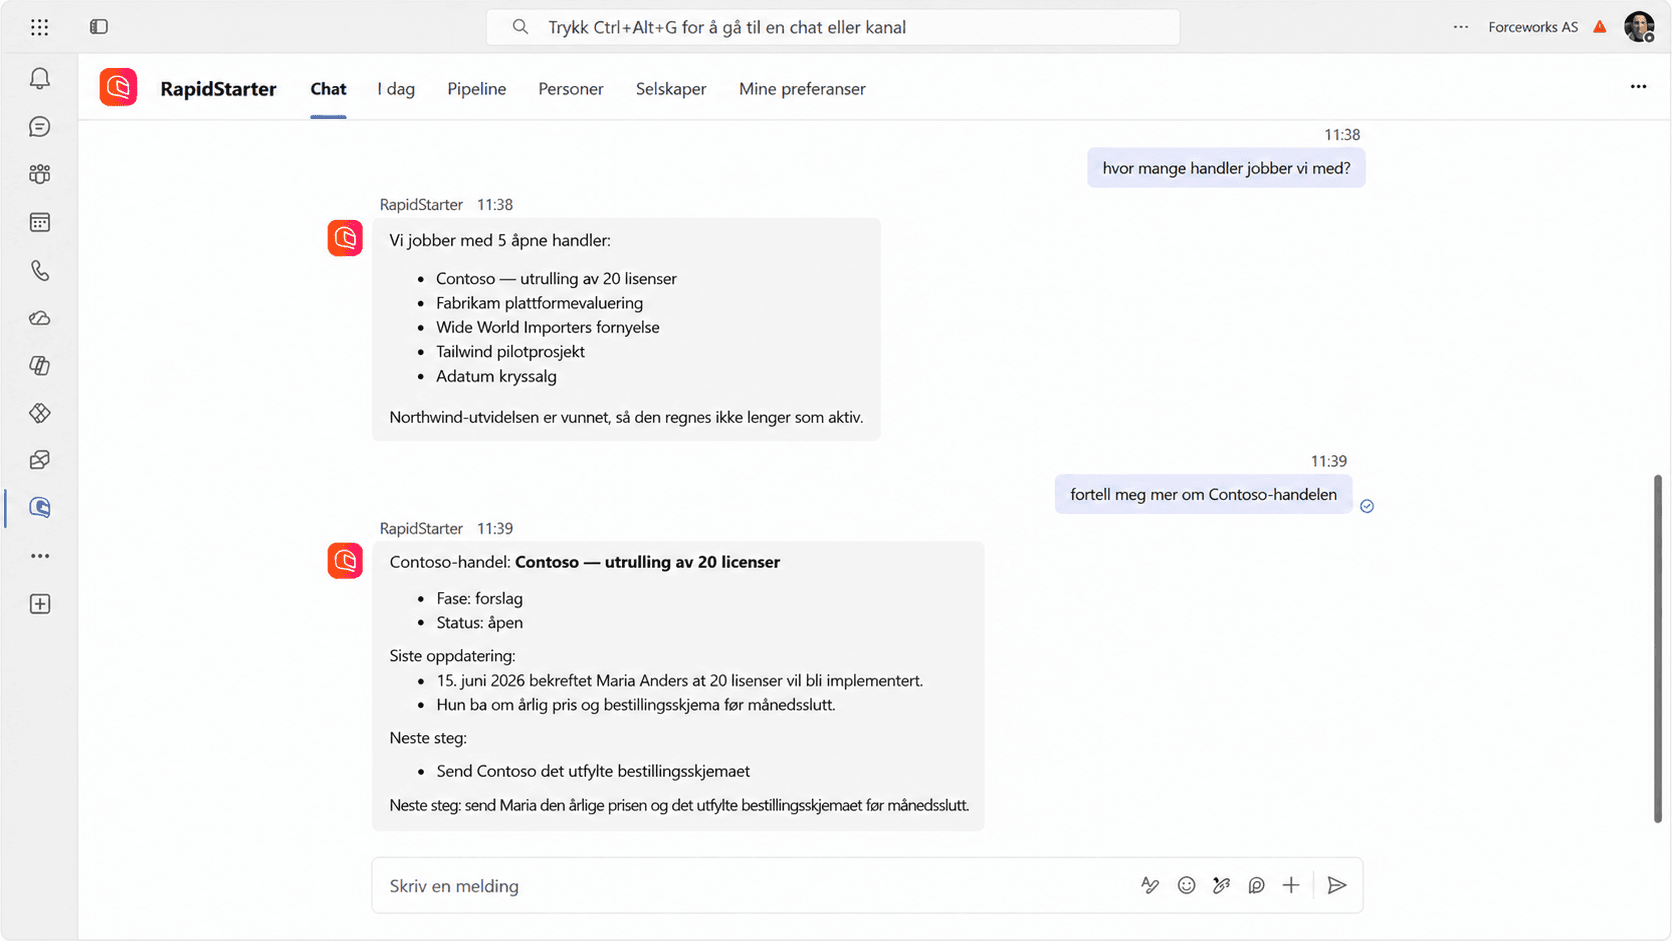
Task: Click the chat vertical scrollbar
Action: click(1657, 648)
